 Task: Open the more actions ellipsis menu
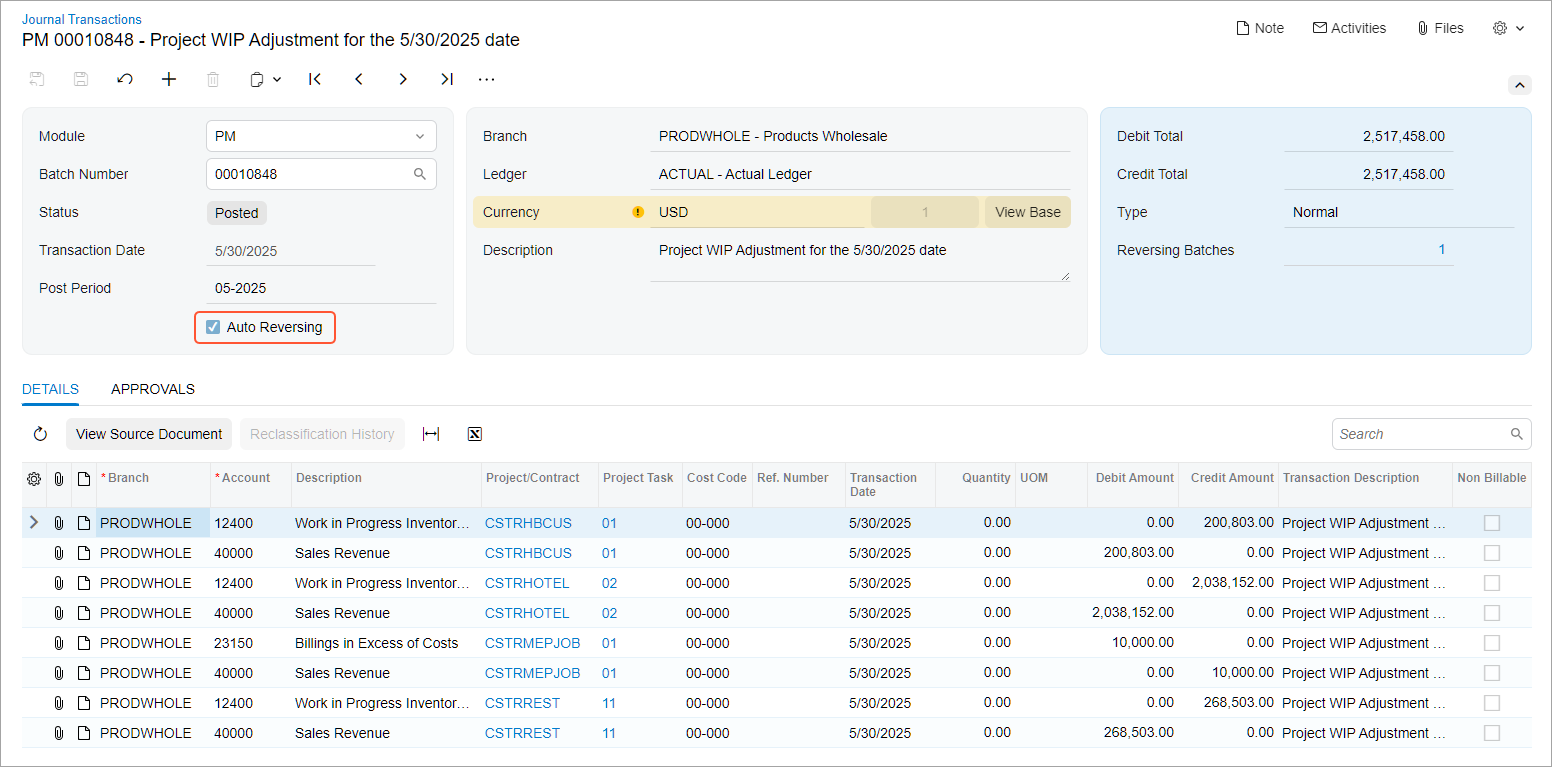point(486,79)
